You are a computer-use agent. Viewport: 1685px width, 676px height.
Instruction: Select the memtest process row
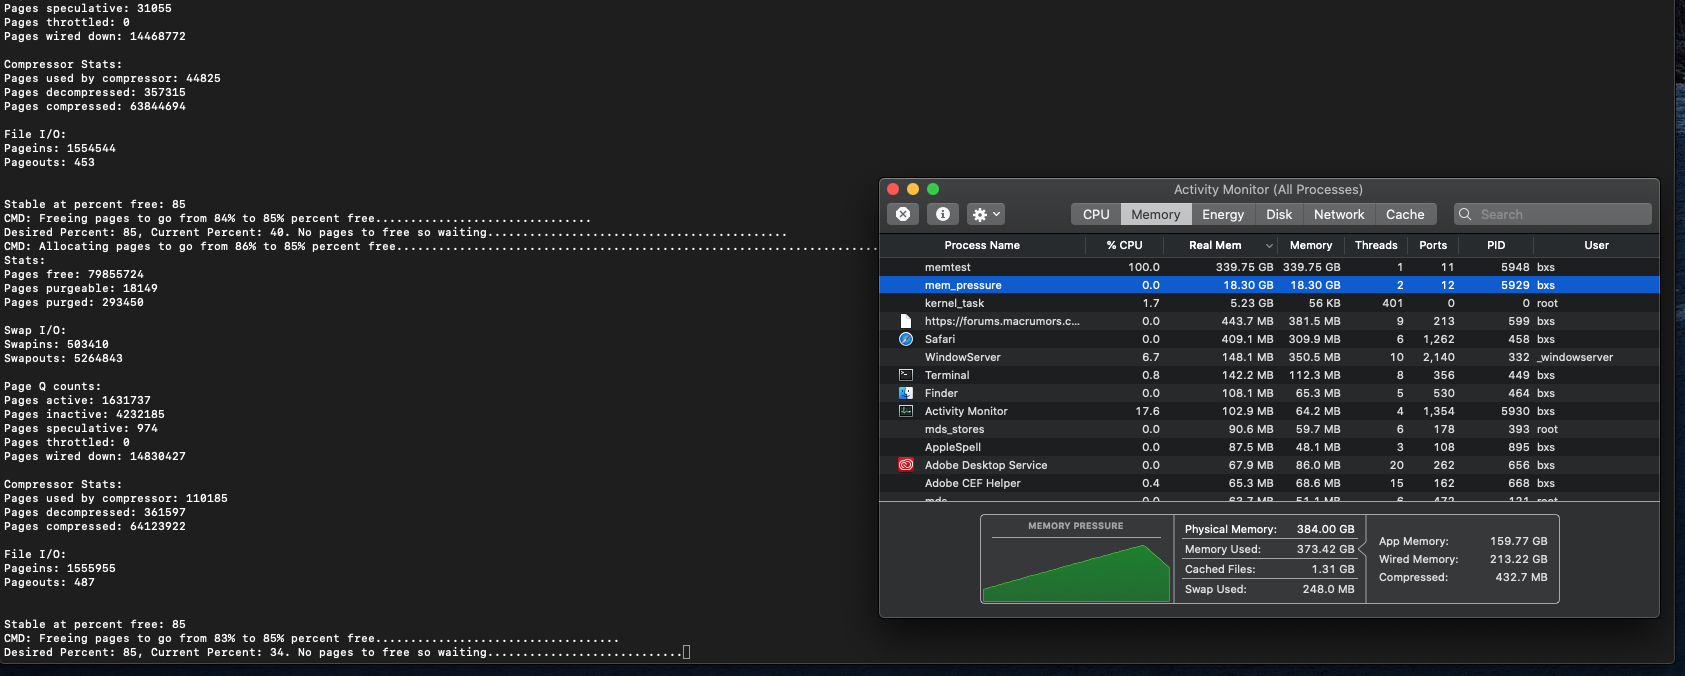point(1269,267)
